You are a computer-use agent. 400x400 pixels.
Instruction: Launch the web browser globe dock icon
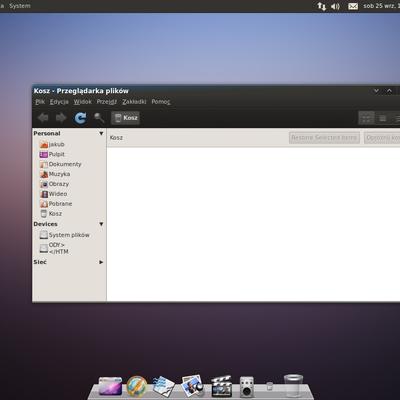pyautogui.click(x=137, y=386)
